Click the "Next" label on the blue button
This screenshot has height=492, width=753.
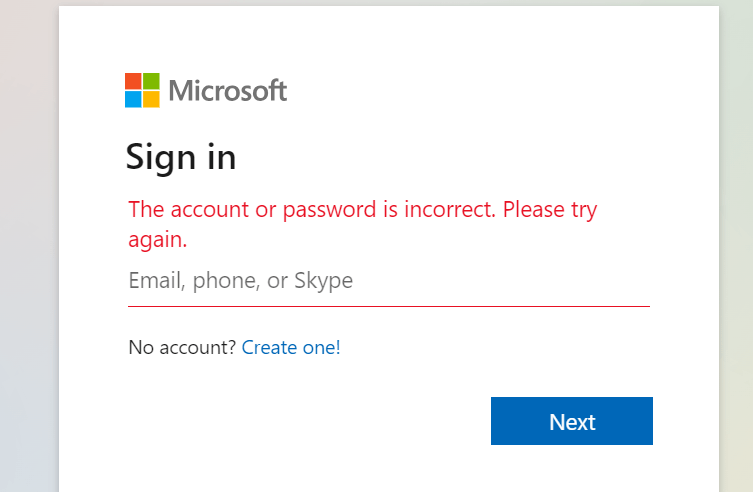pyautogui.click(x=572, y=422)
